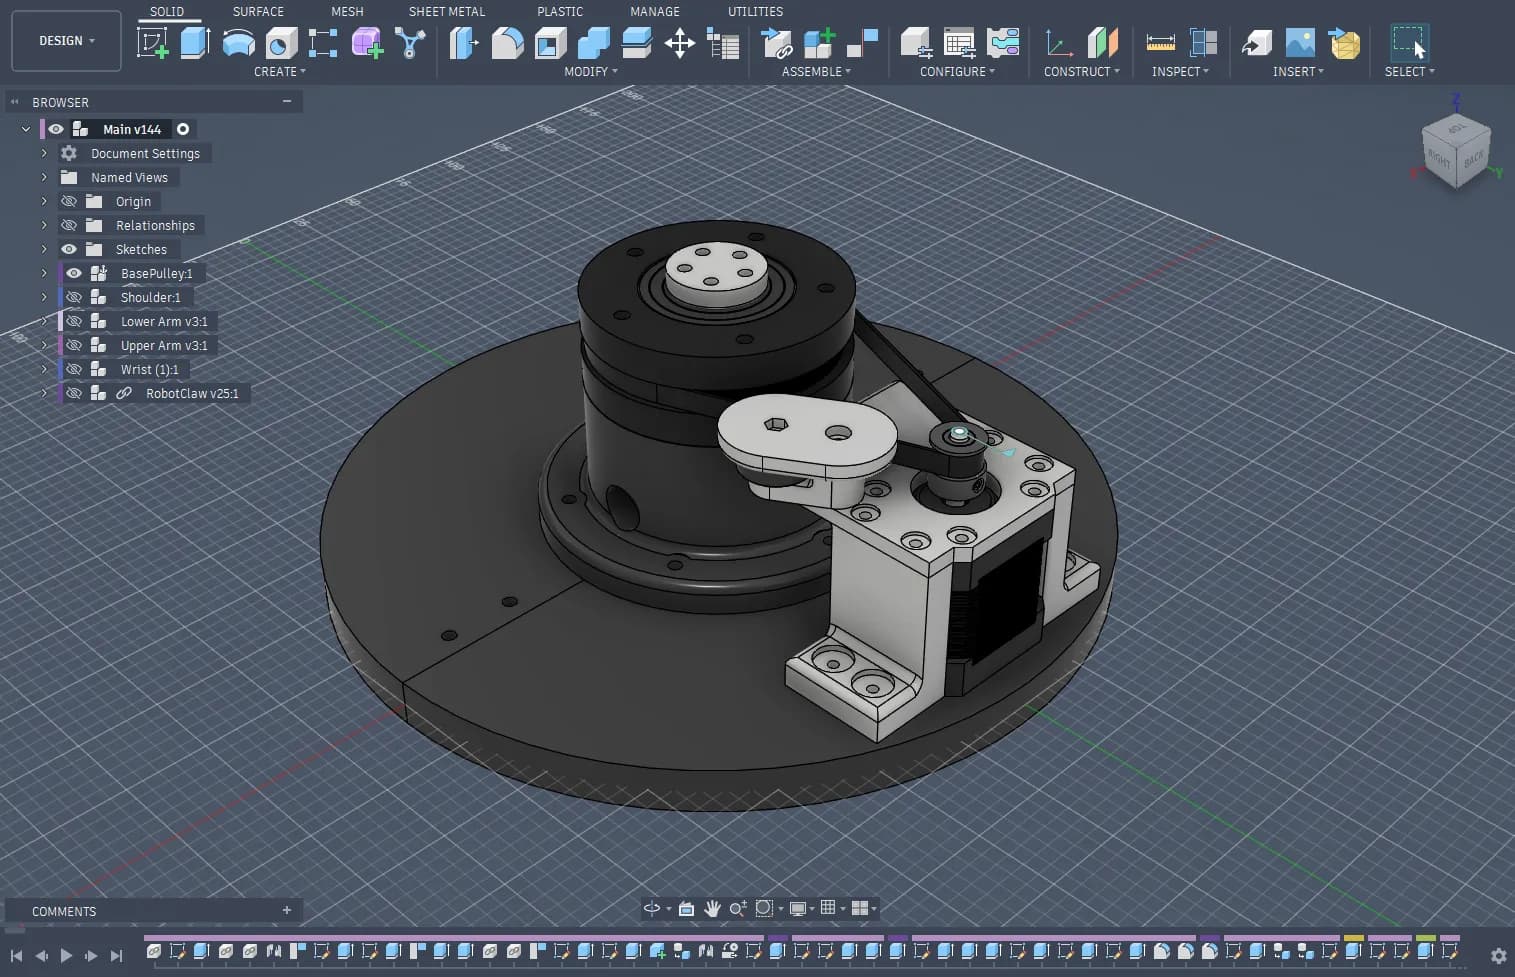This screenshot has width=1515, height=977.
Task: Open the CONSTRUCT dropdown menu
Action: 1081,72
